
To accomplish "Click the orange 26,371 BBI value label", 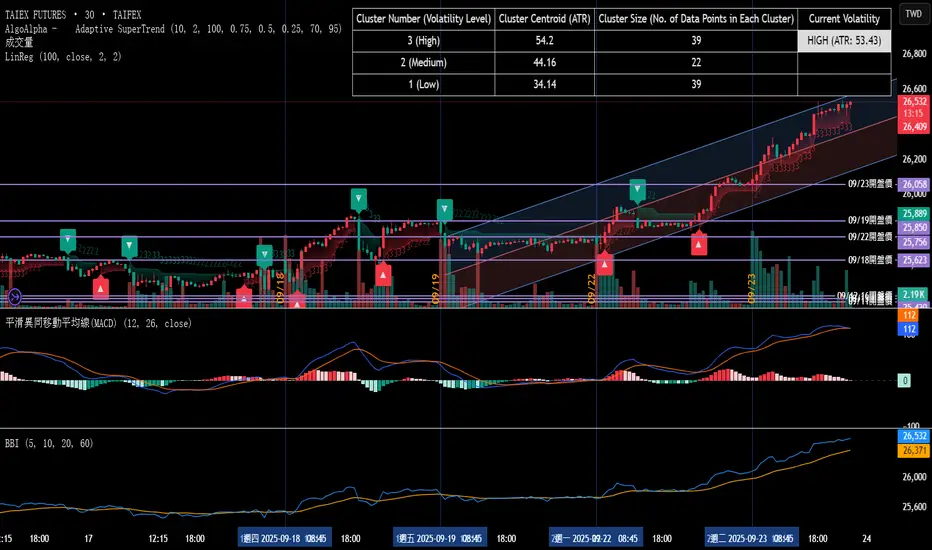I will tap(914, 451).
